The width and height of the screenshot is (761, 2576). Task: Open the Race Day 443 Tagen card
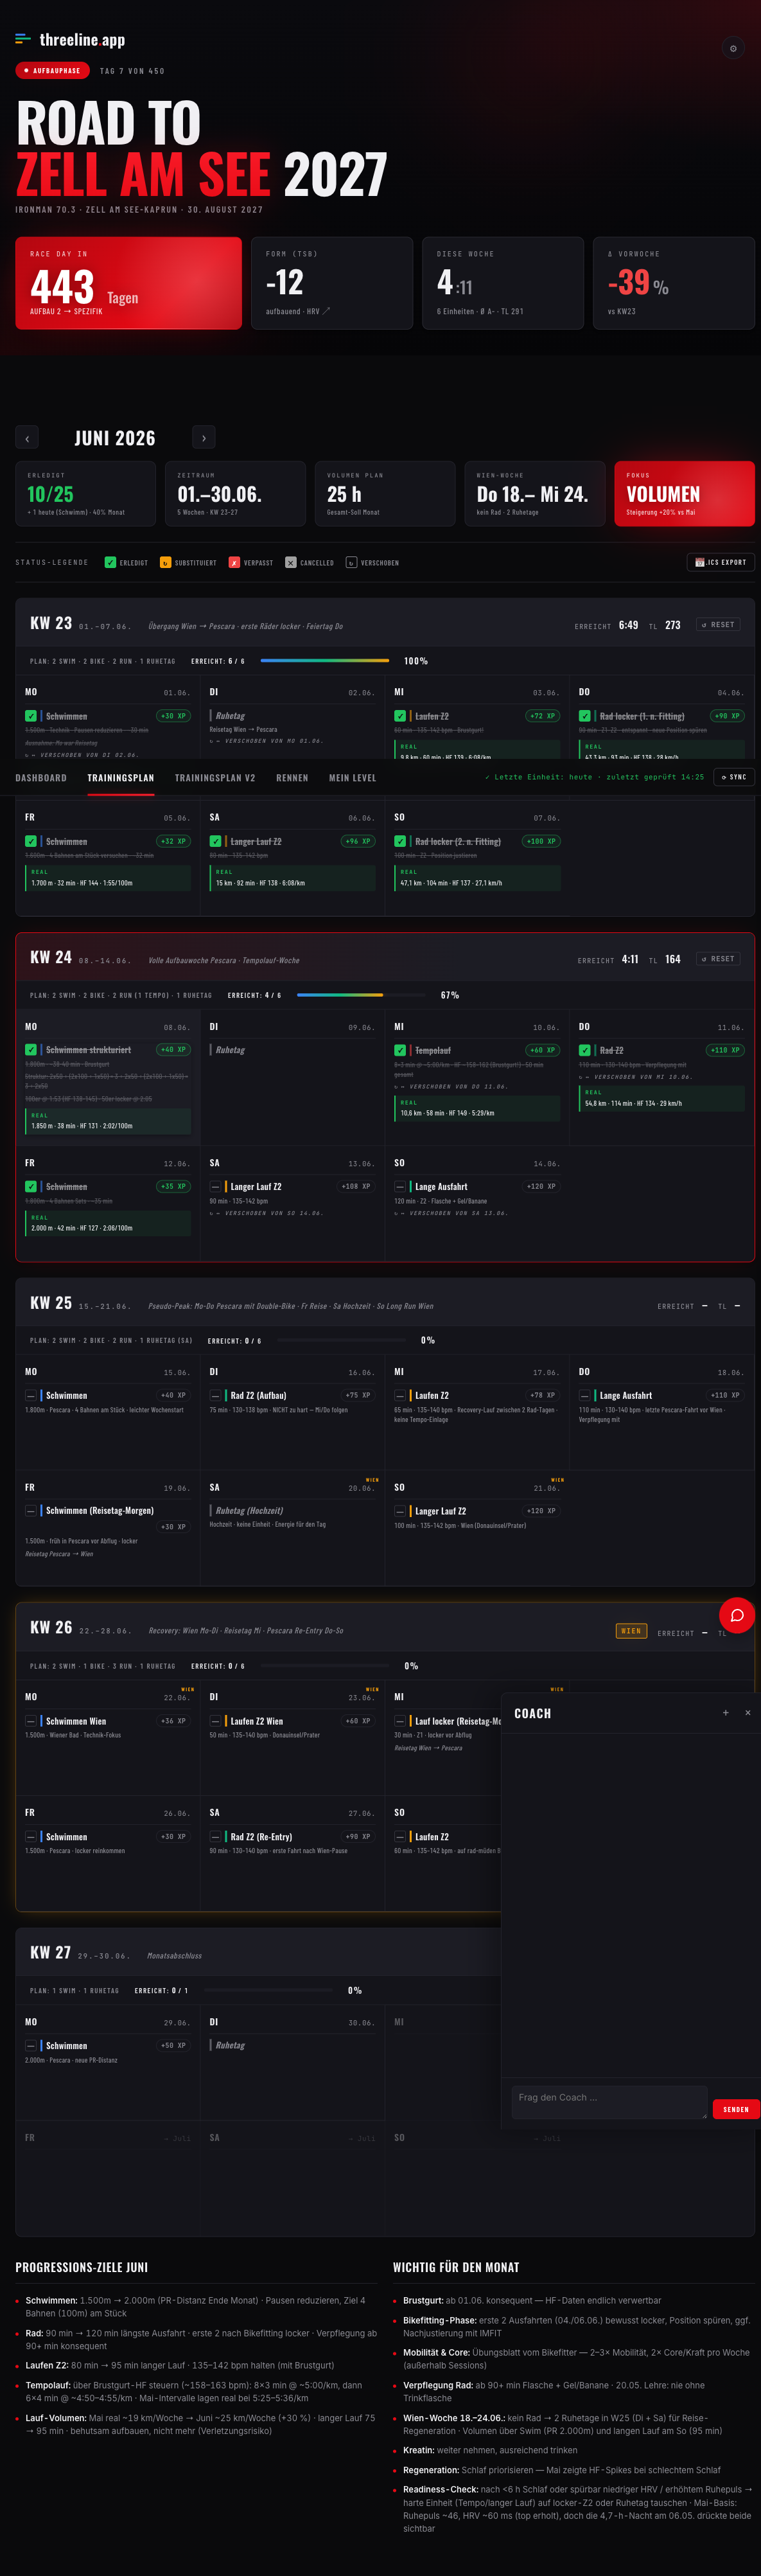[x=128, y=283]
